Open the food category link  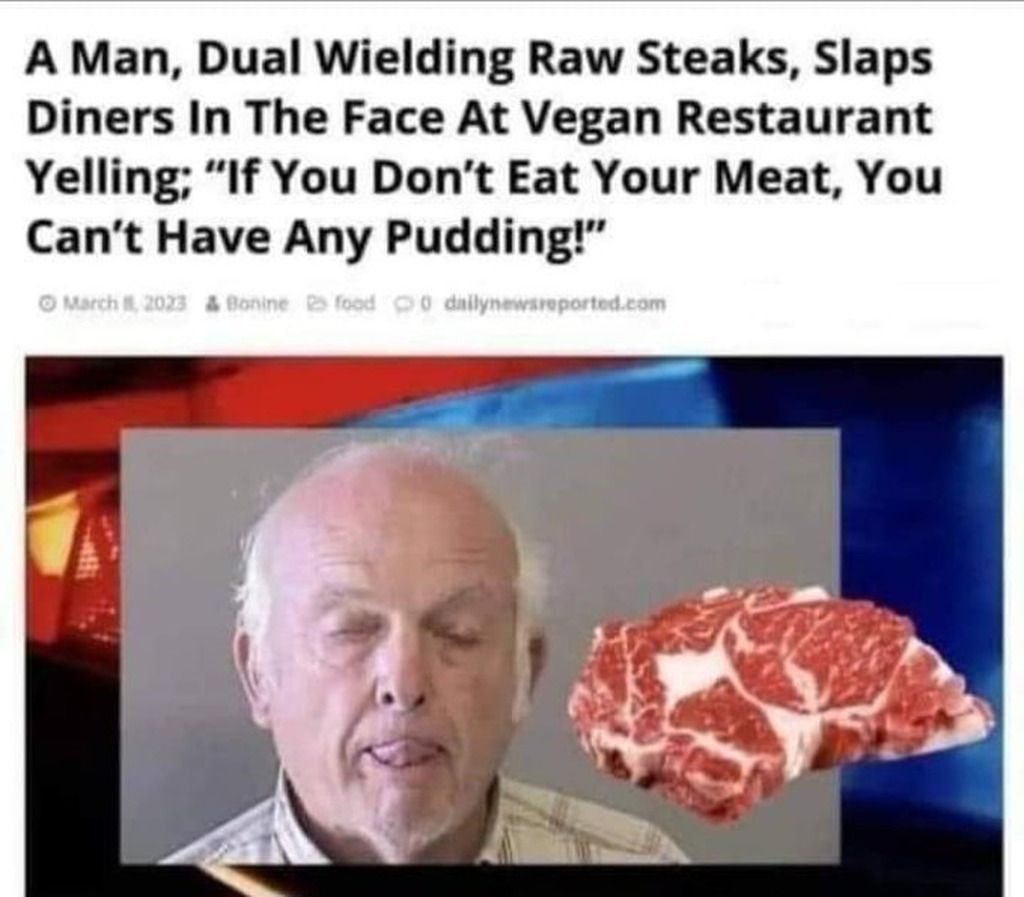click(x=355, y=304)
